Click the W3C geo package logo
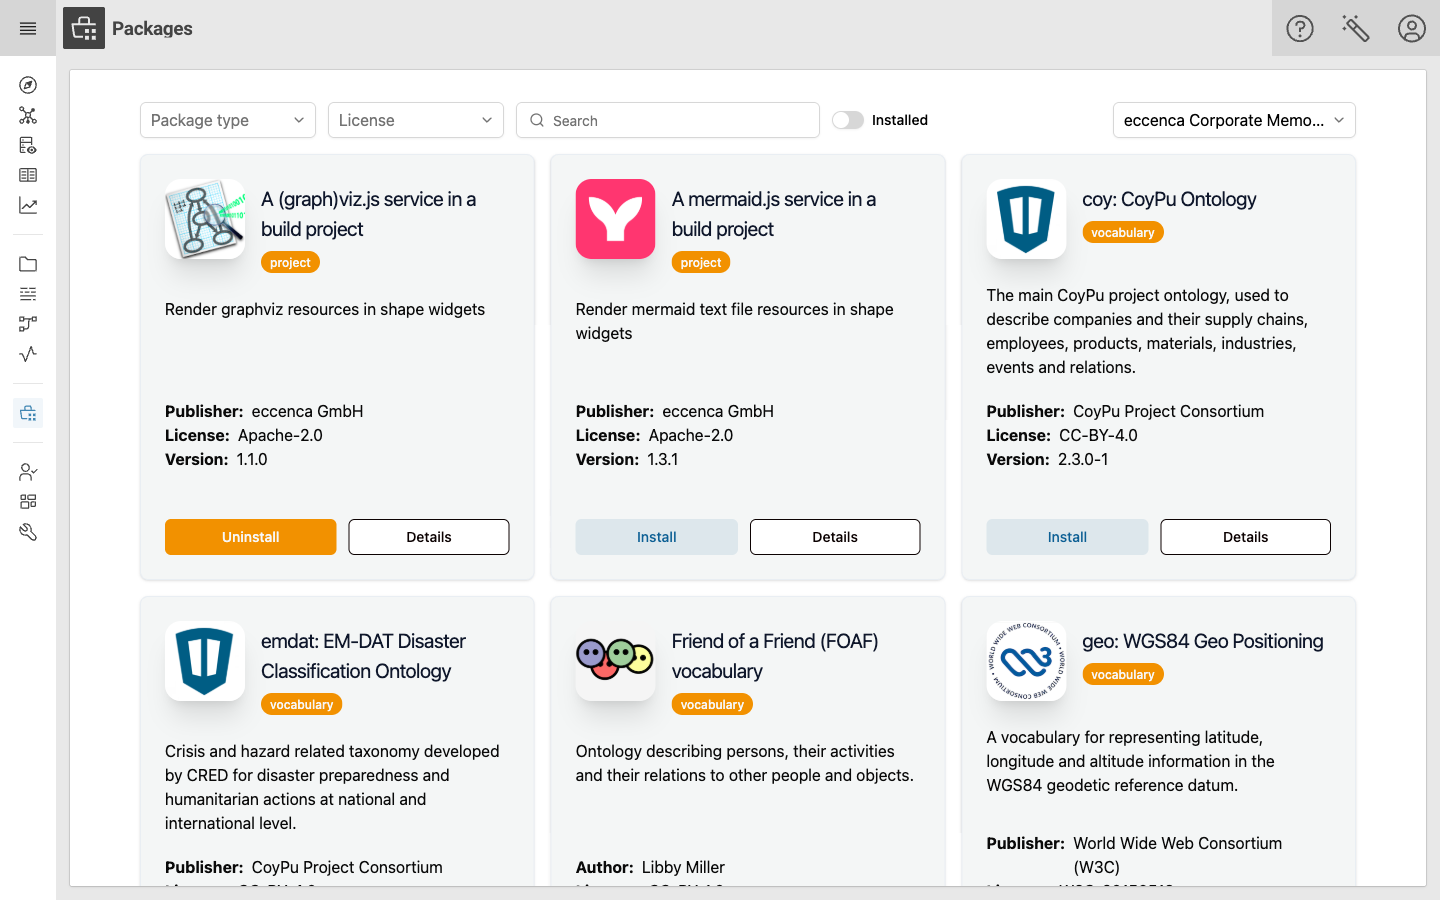Screen dimensions: 1440x900 point(1026,661)
